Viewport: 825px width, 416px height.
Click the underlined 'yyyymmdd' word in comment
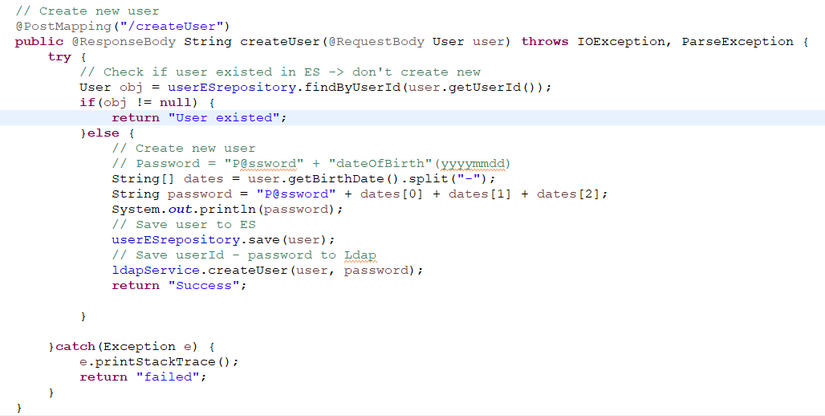[x=473, y=164]
